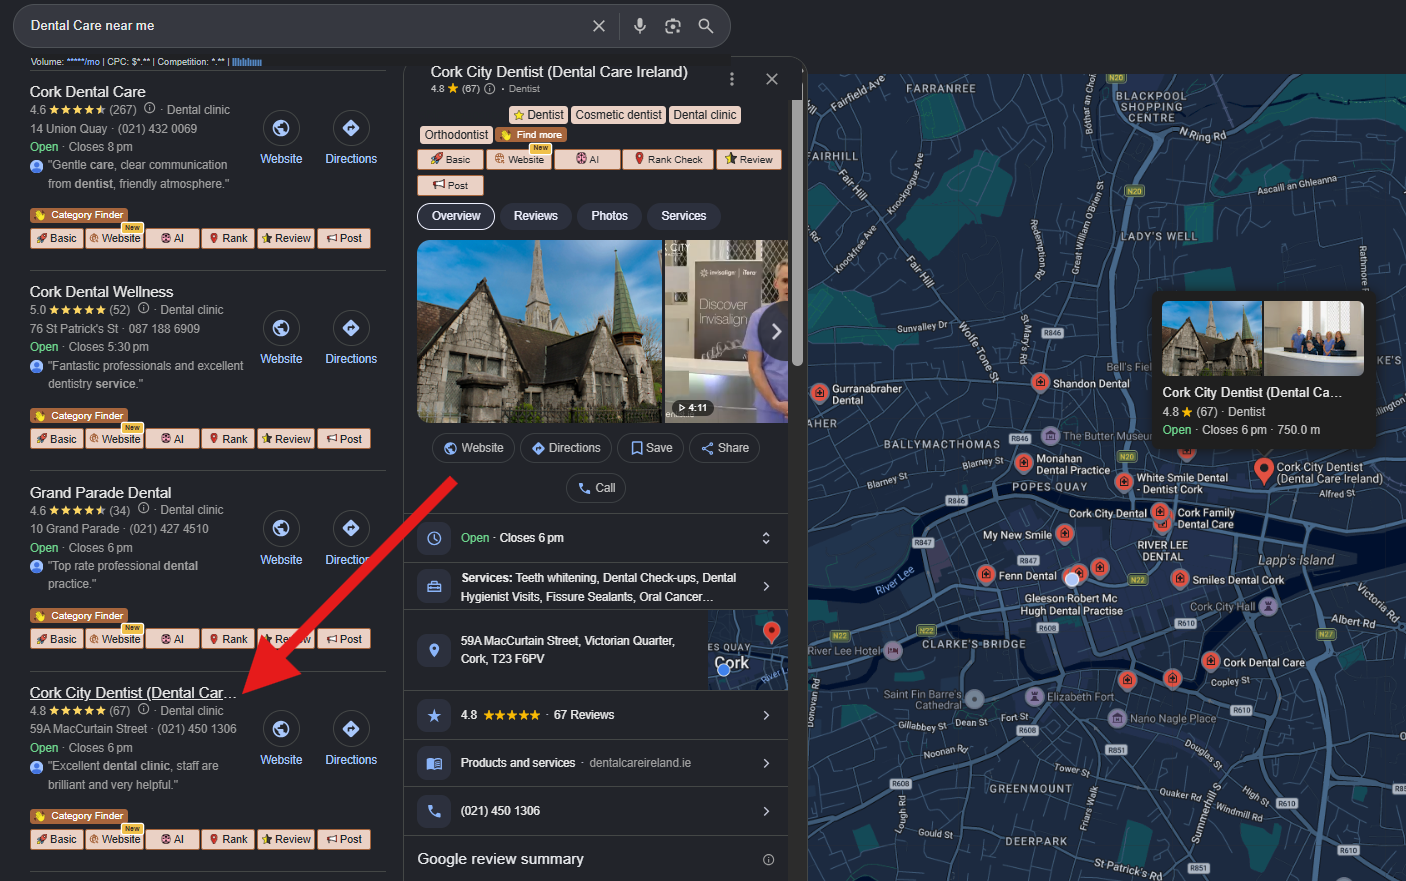Open the Website globe icon for Cork Dental Care
This screenshot has width=1406, height=881.
[x=281, y=128]
